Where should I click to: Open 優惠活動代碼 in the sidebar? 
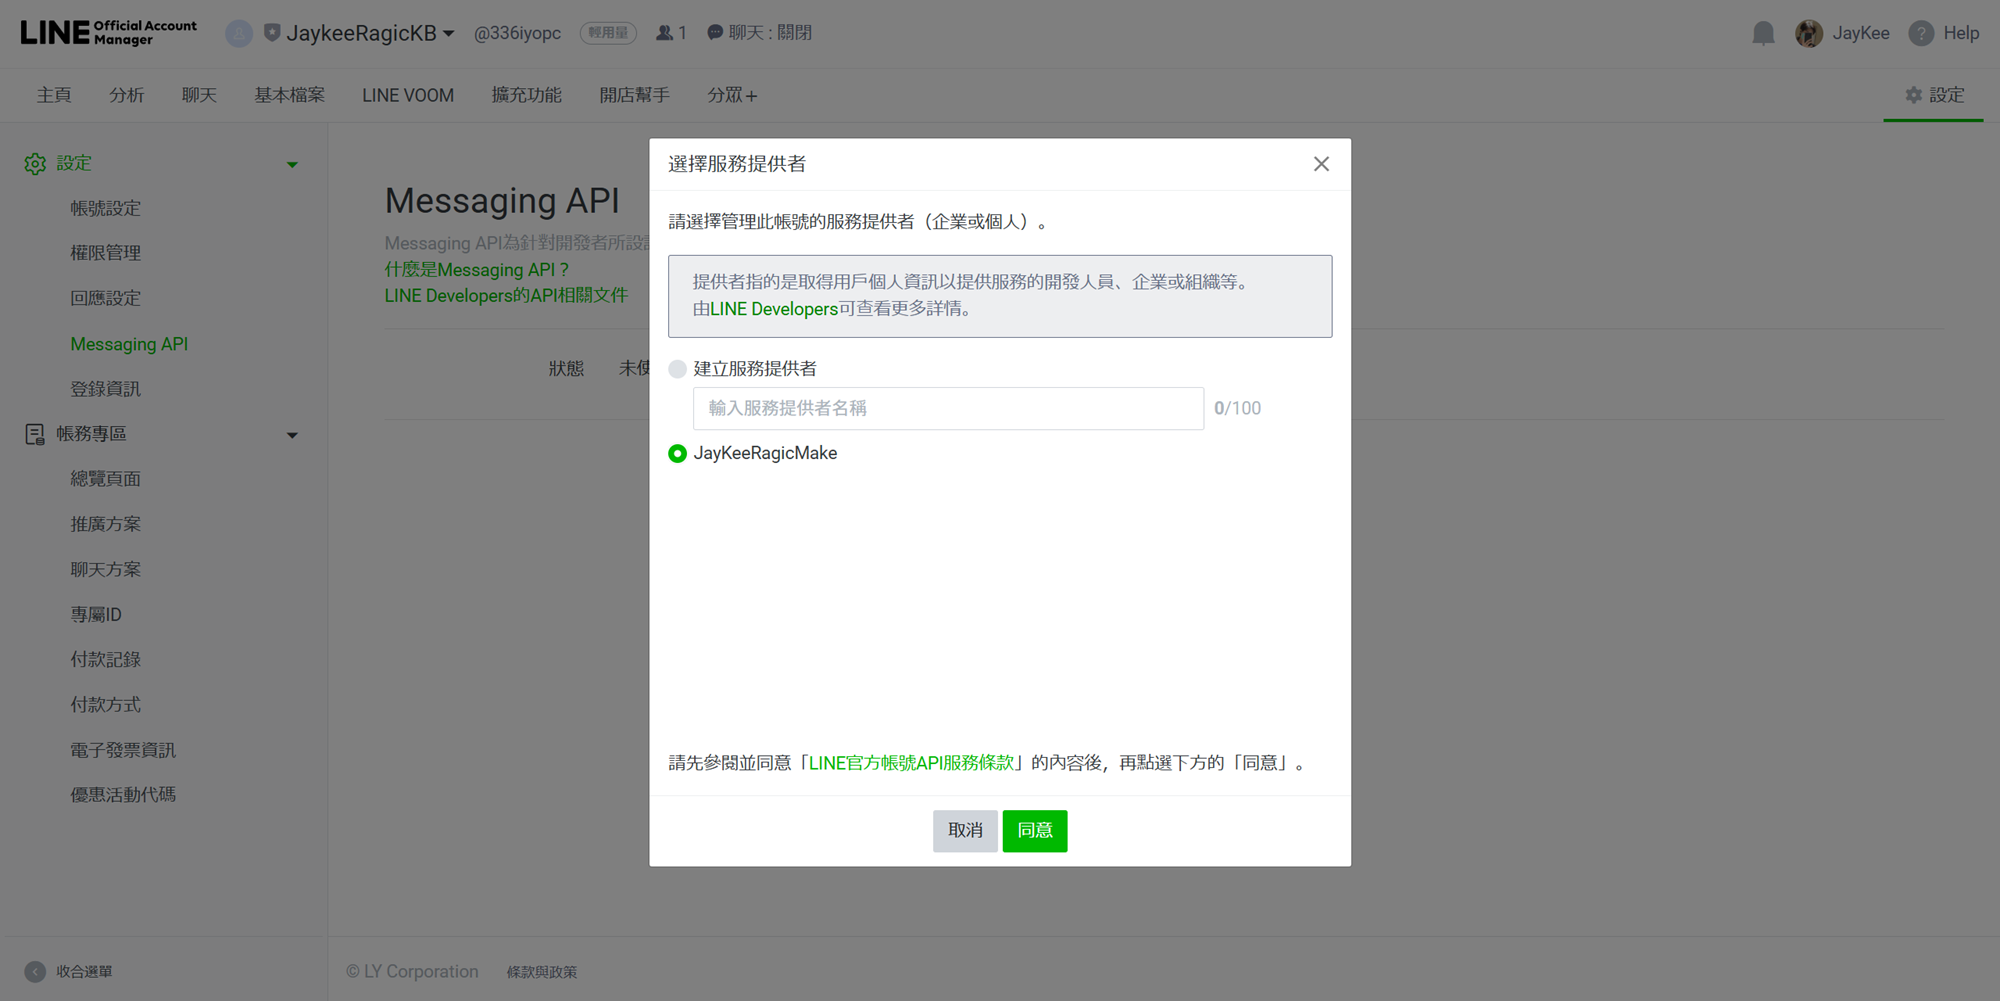pyautogui.click(x=123, y=795)
